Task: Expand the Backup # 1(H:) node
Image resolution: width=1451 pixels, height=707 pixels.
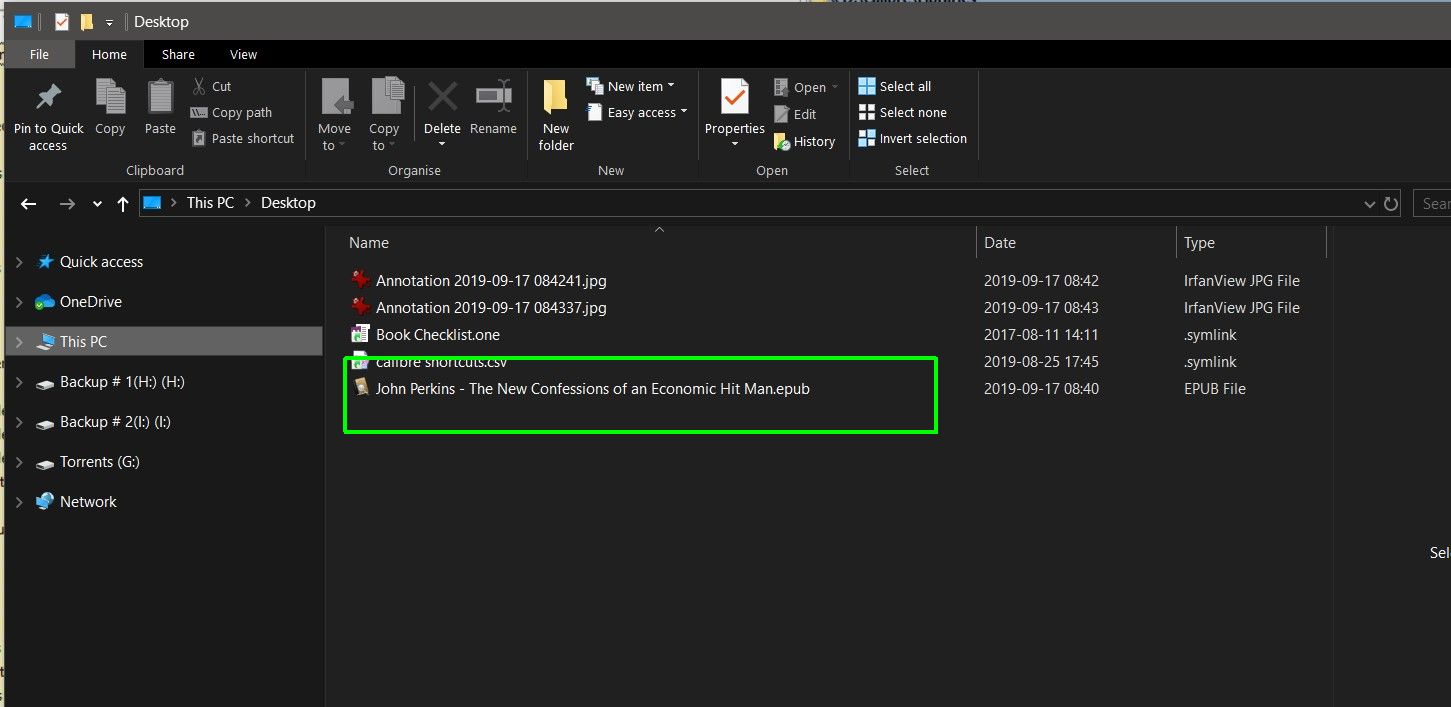Action: click(x=19, y=382)
